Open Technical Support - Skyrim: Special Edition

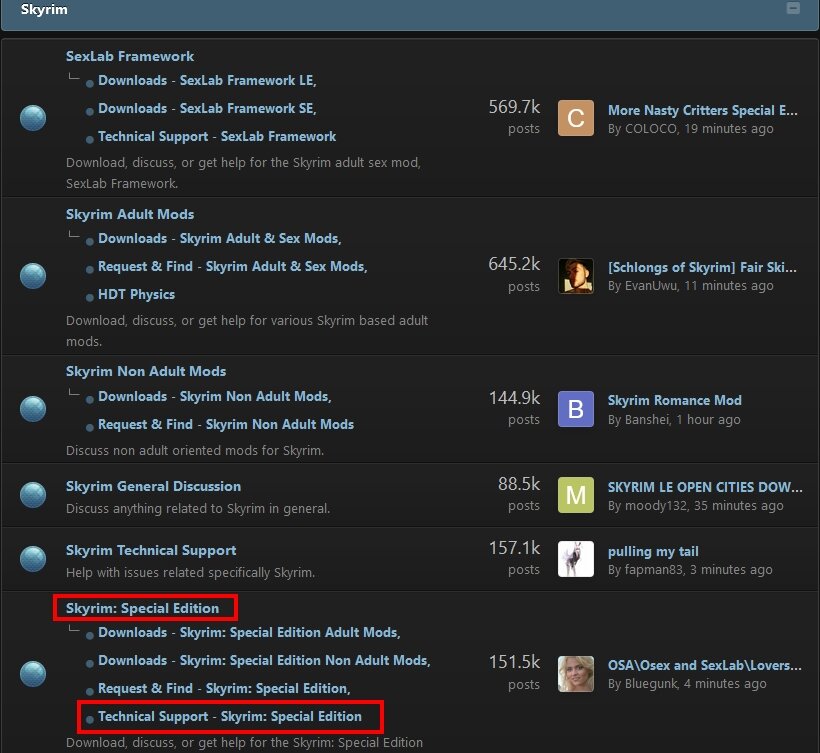(230, 716)
